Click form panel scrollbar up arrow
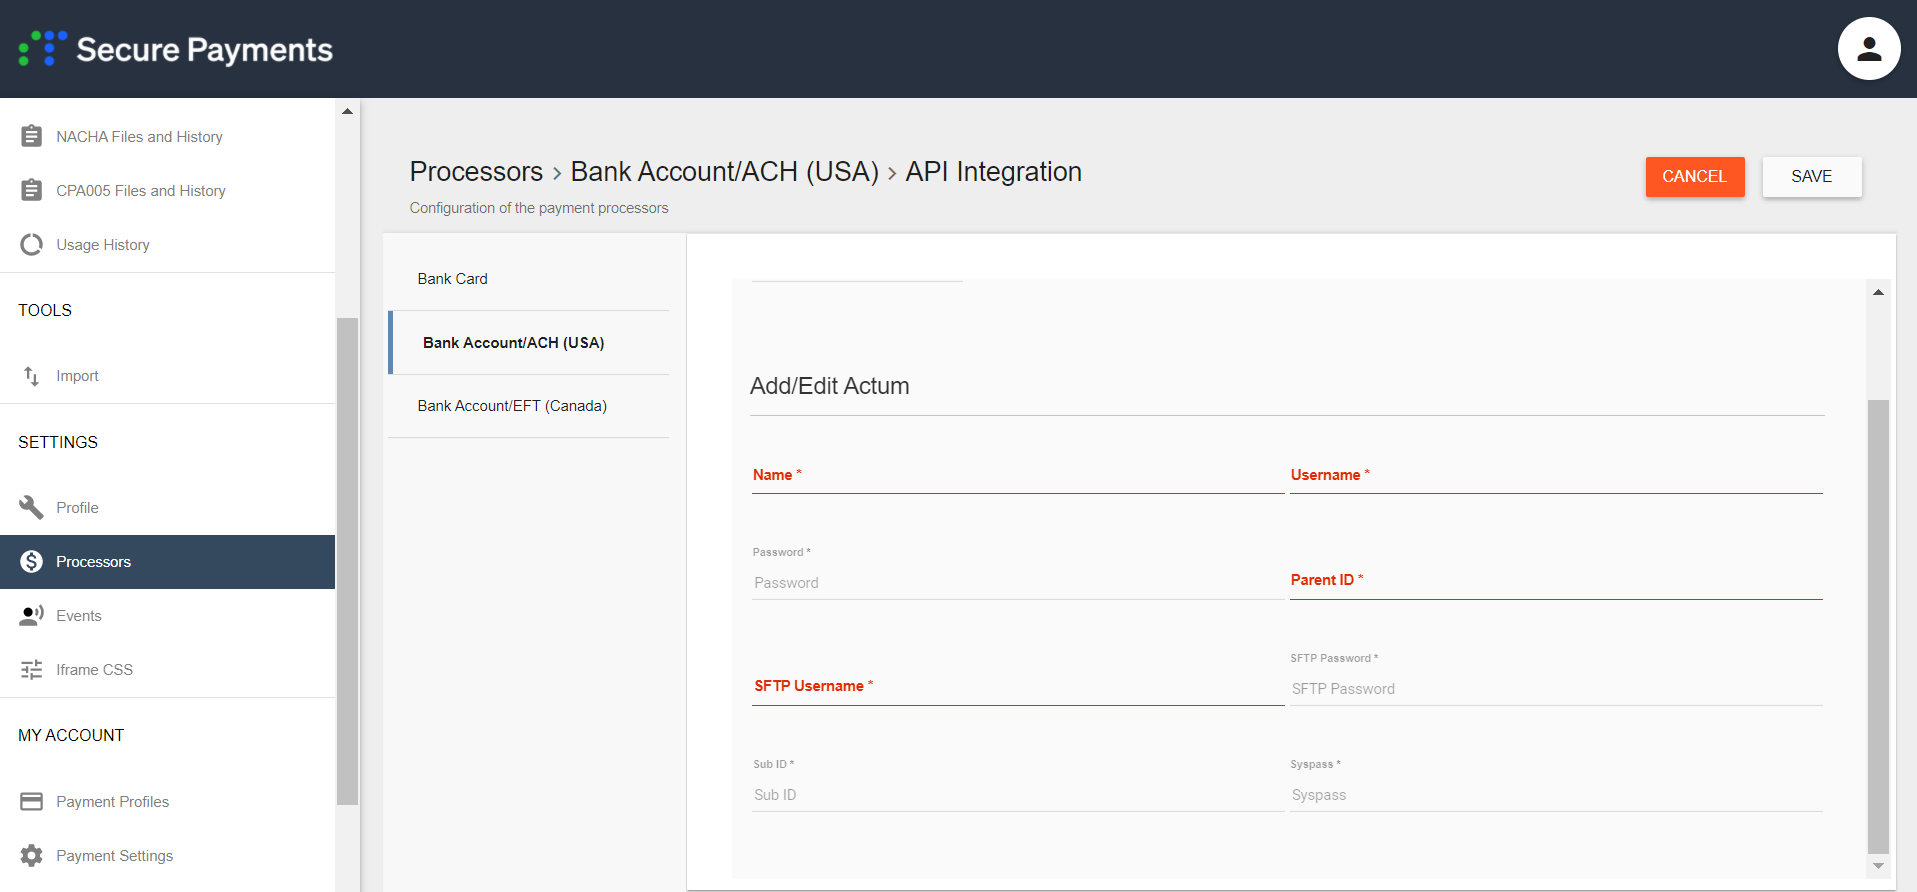Image resolution: width=1917 pixels, height=892 pixels. point(1878,292)
